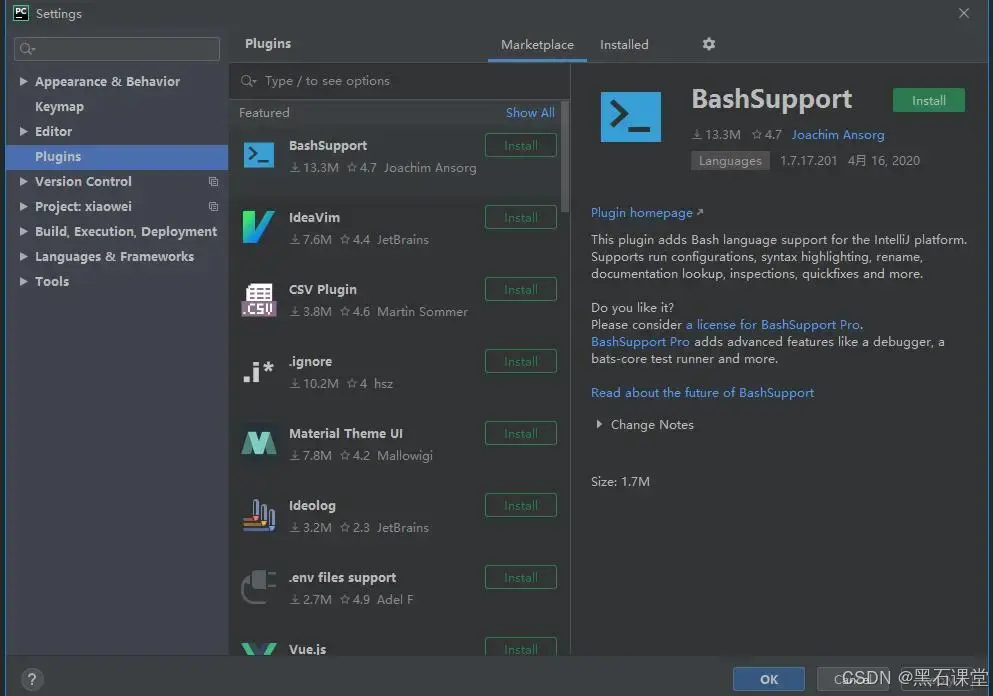The image size is (993, 696).
Task: Click the CSV Plugin icon
Action: pyautogui.click(x=259, y=300)
